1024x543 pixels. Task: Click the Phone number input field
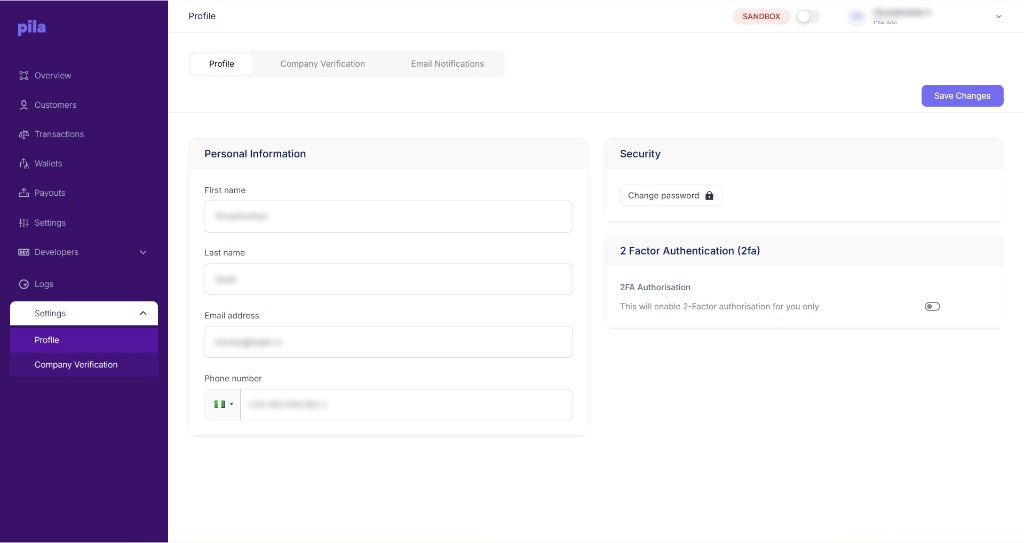(x=406, y=404)
